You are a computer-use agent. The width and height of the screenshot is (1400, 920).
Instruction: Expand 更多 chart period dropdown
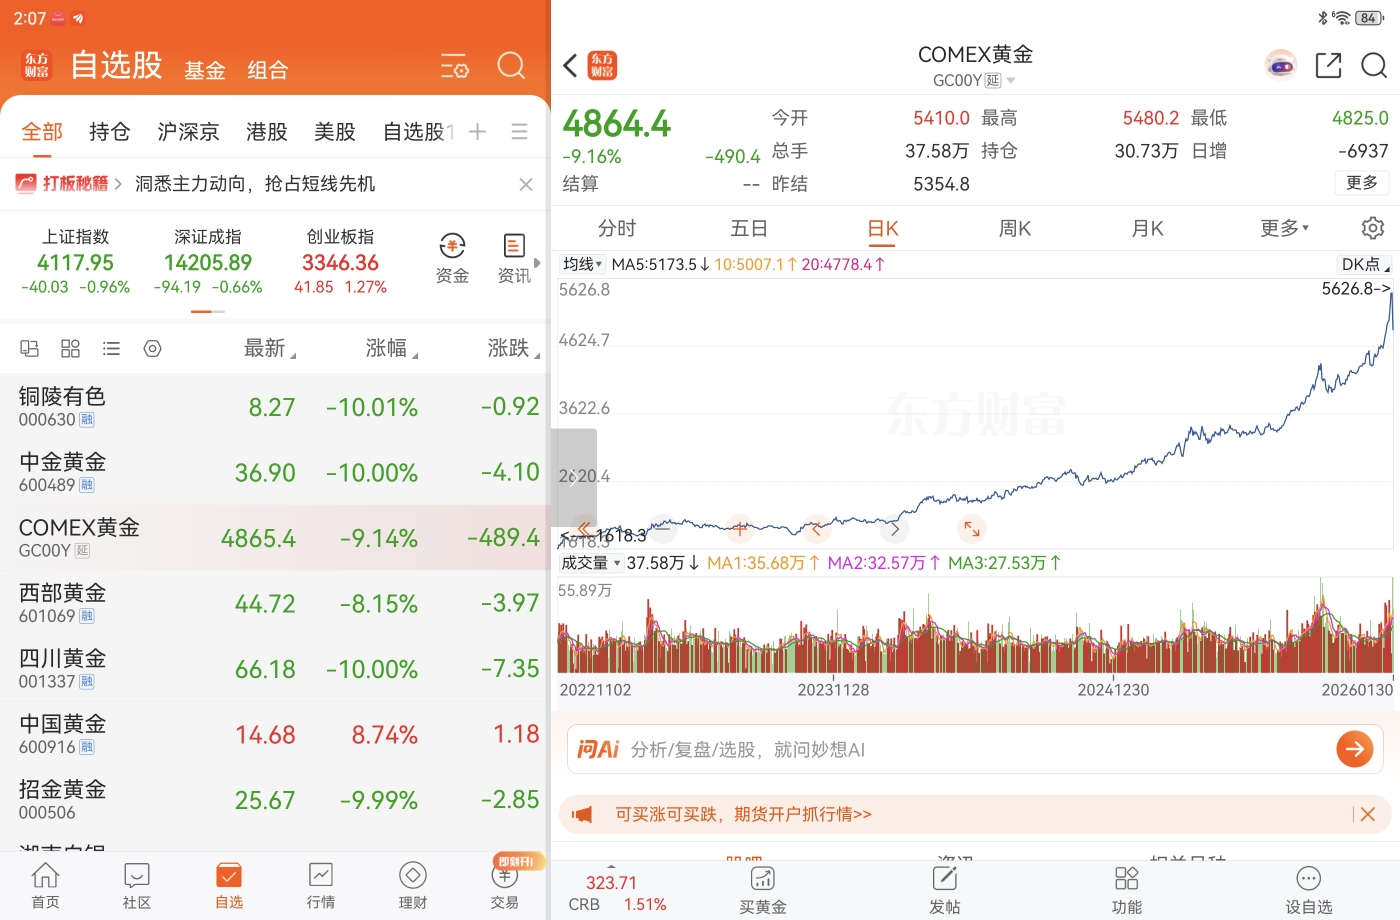pyautogui.click(x=1284, y=228)
